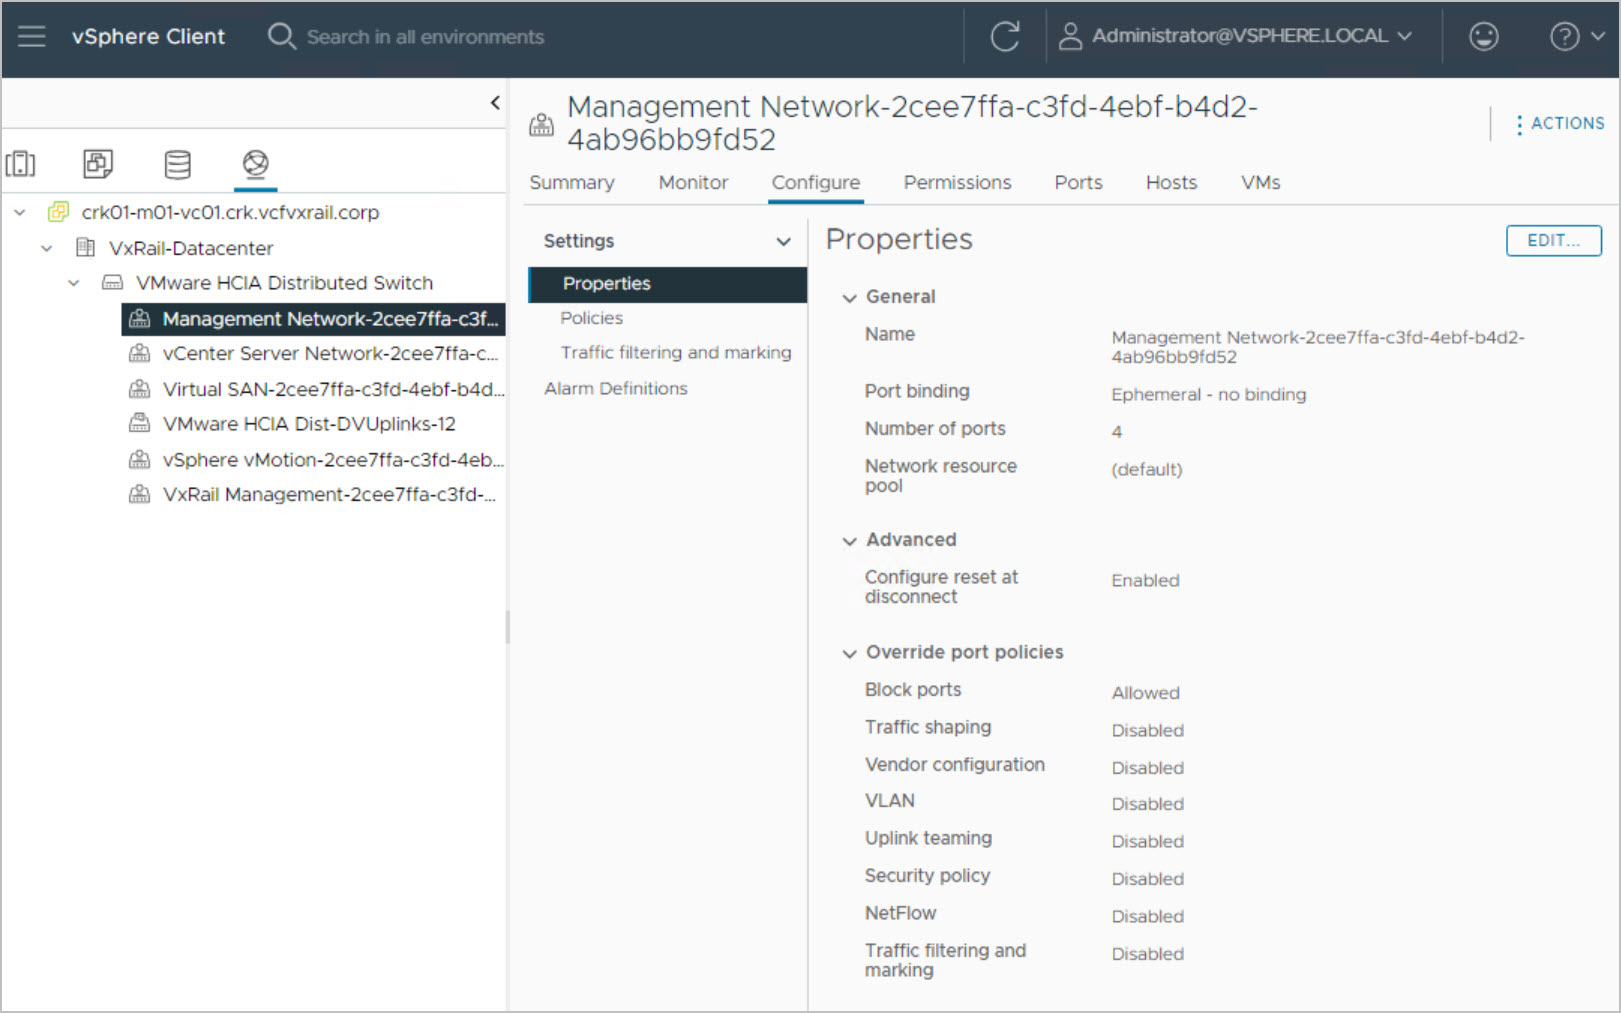Open the Ports tab
Image resolution: width=1621 pixels, height=1013 pixels.
(x=1077, y=183)
